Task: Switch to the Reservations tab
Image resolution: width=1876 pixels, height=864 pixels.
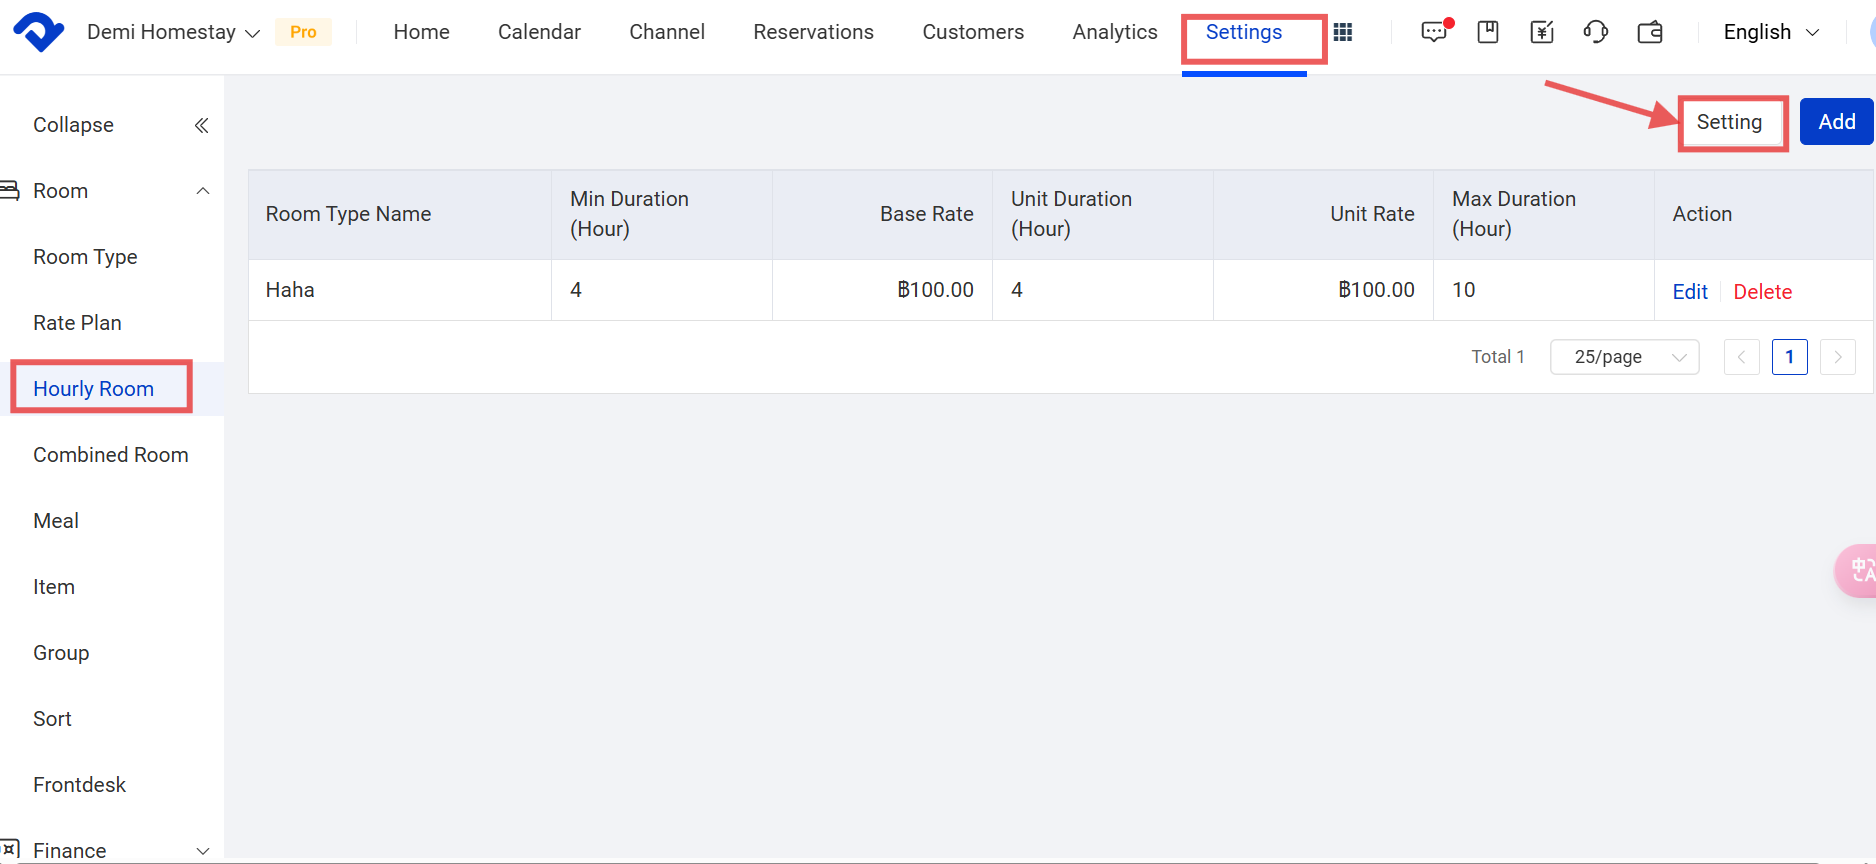Action: coord(813,32)
